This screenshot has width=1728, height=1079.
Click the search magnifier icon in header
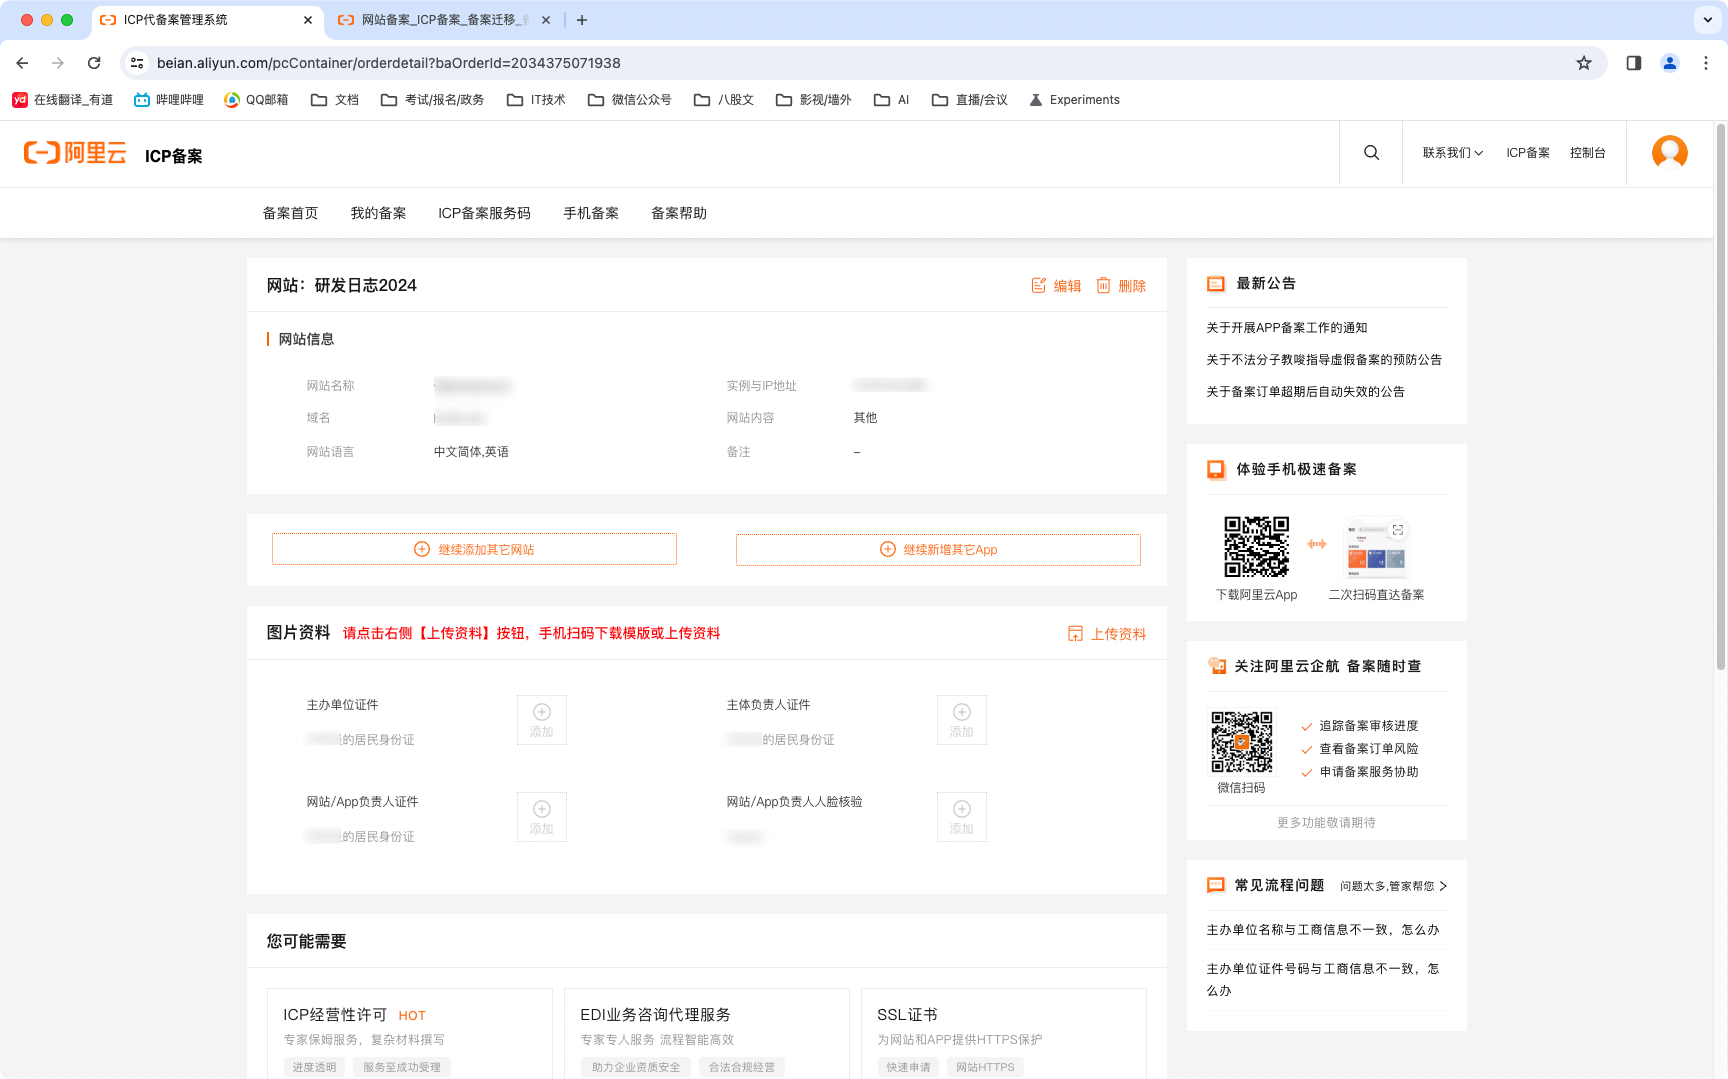[x=1371, y=153]
